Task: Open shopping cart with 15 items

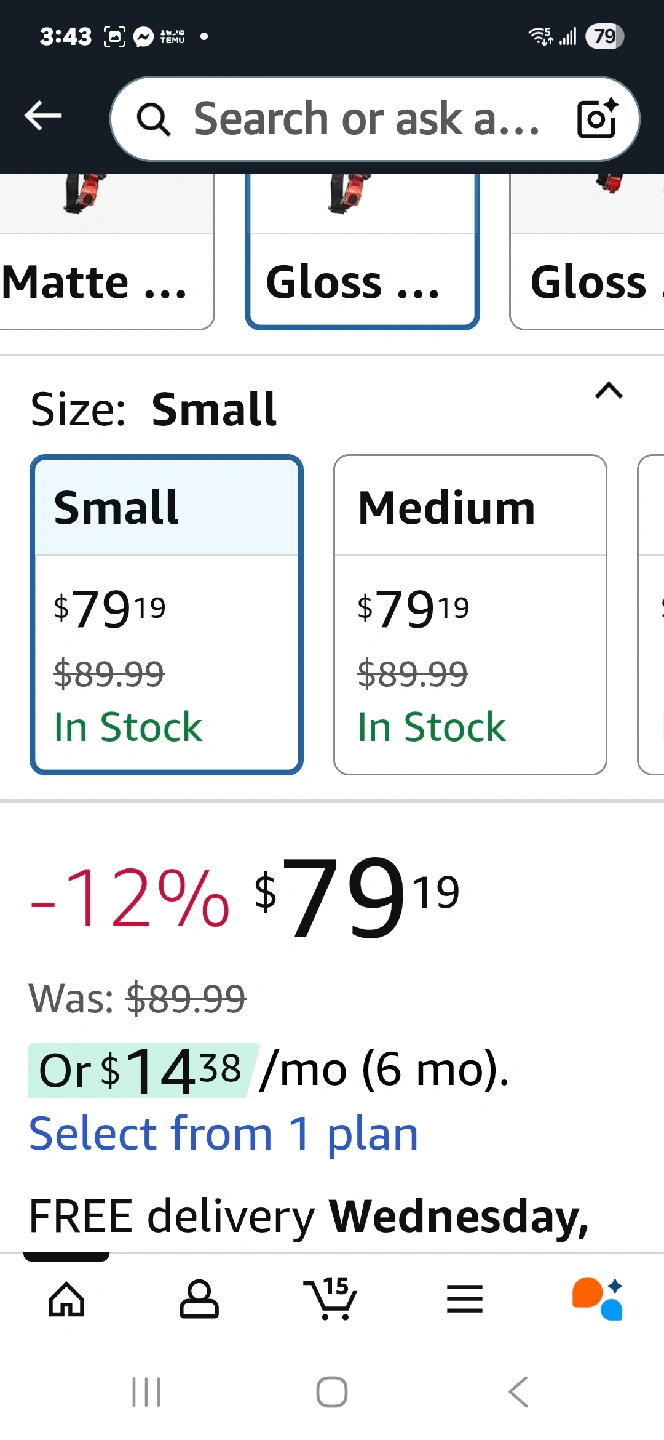Action: tap(330, 1299)
